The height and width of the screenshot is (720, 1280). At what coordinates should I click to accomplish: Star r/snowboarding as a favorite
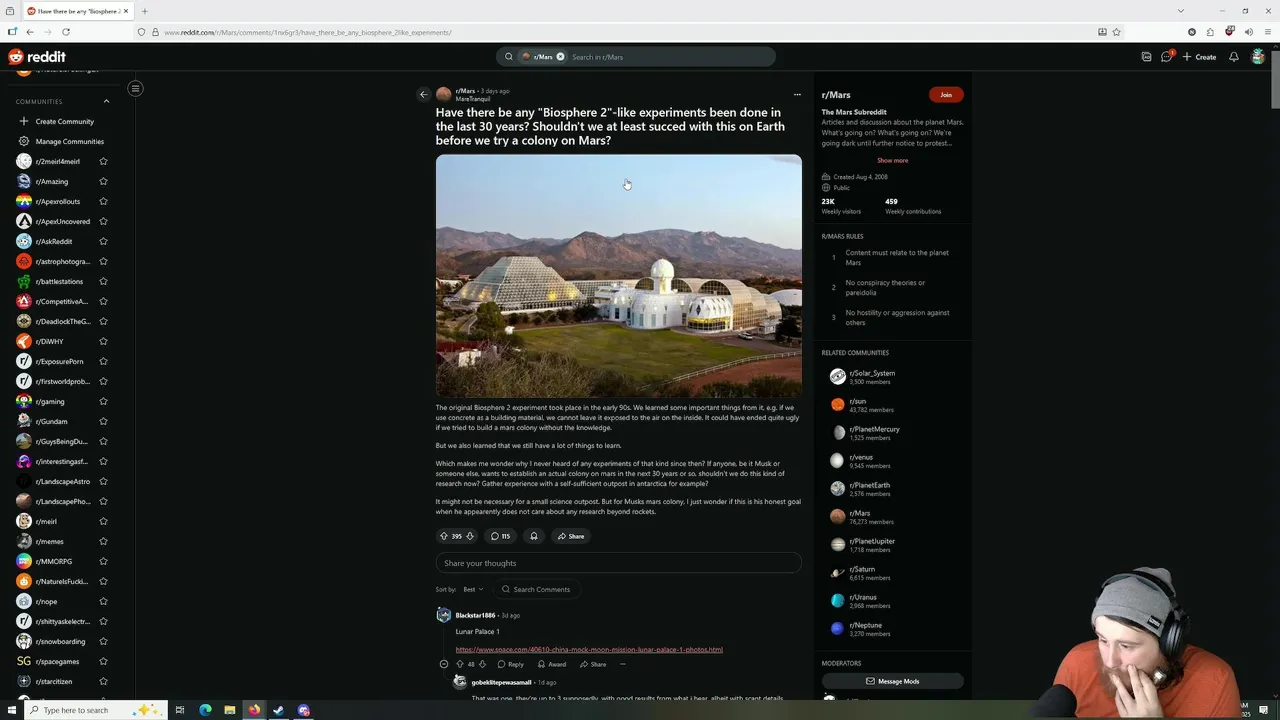103,641
